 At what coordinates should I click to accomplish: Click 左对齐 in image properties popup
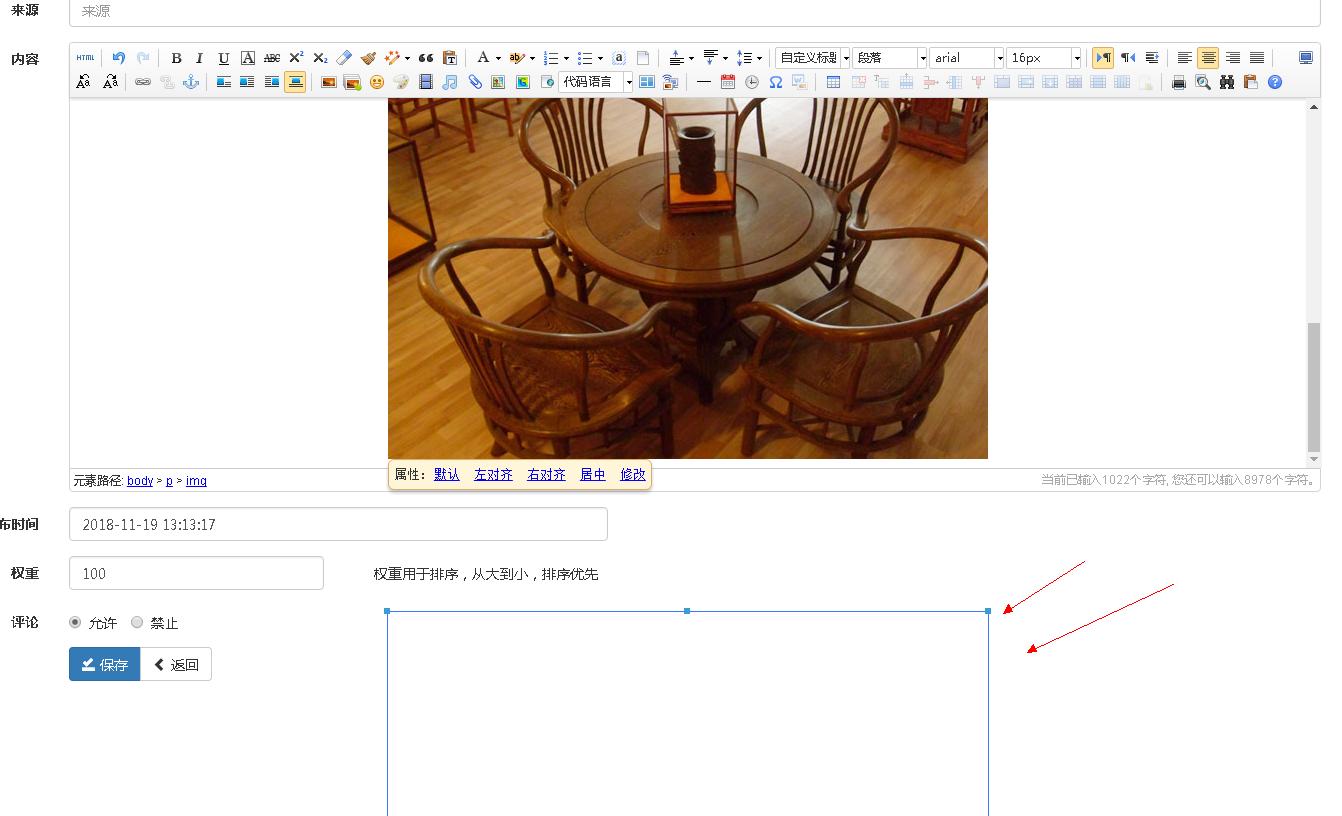(x=493, y=475)
